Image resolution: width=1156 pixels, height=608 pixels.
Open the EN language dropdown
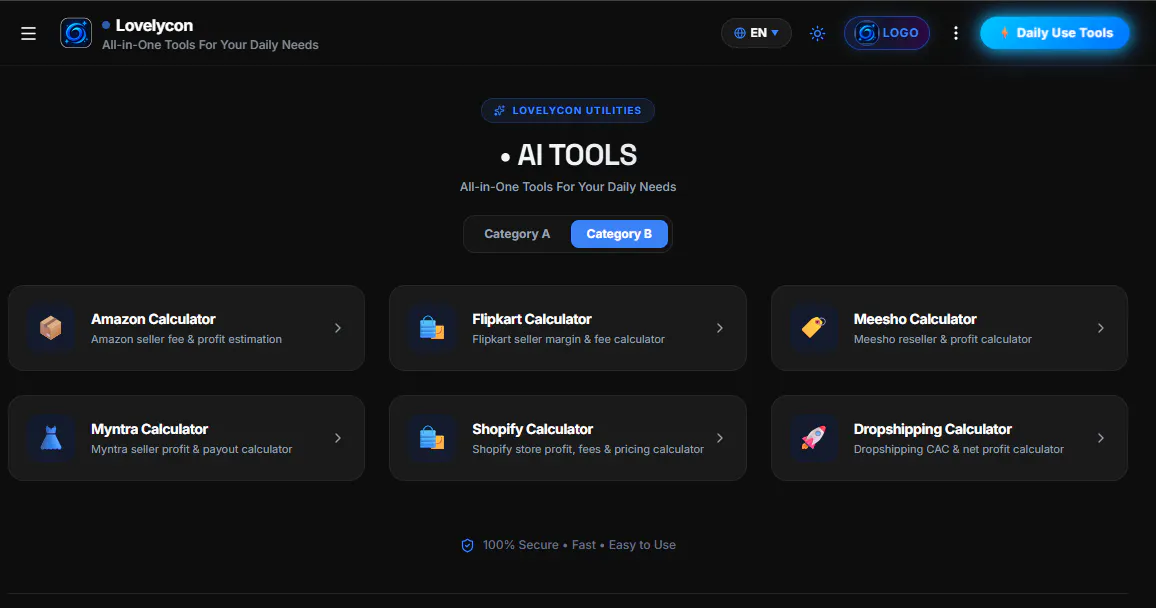click(x=756, y=33)
